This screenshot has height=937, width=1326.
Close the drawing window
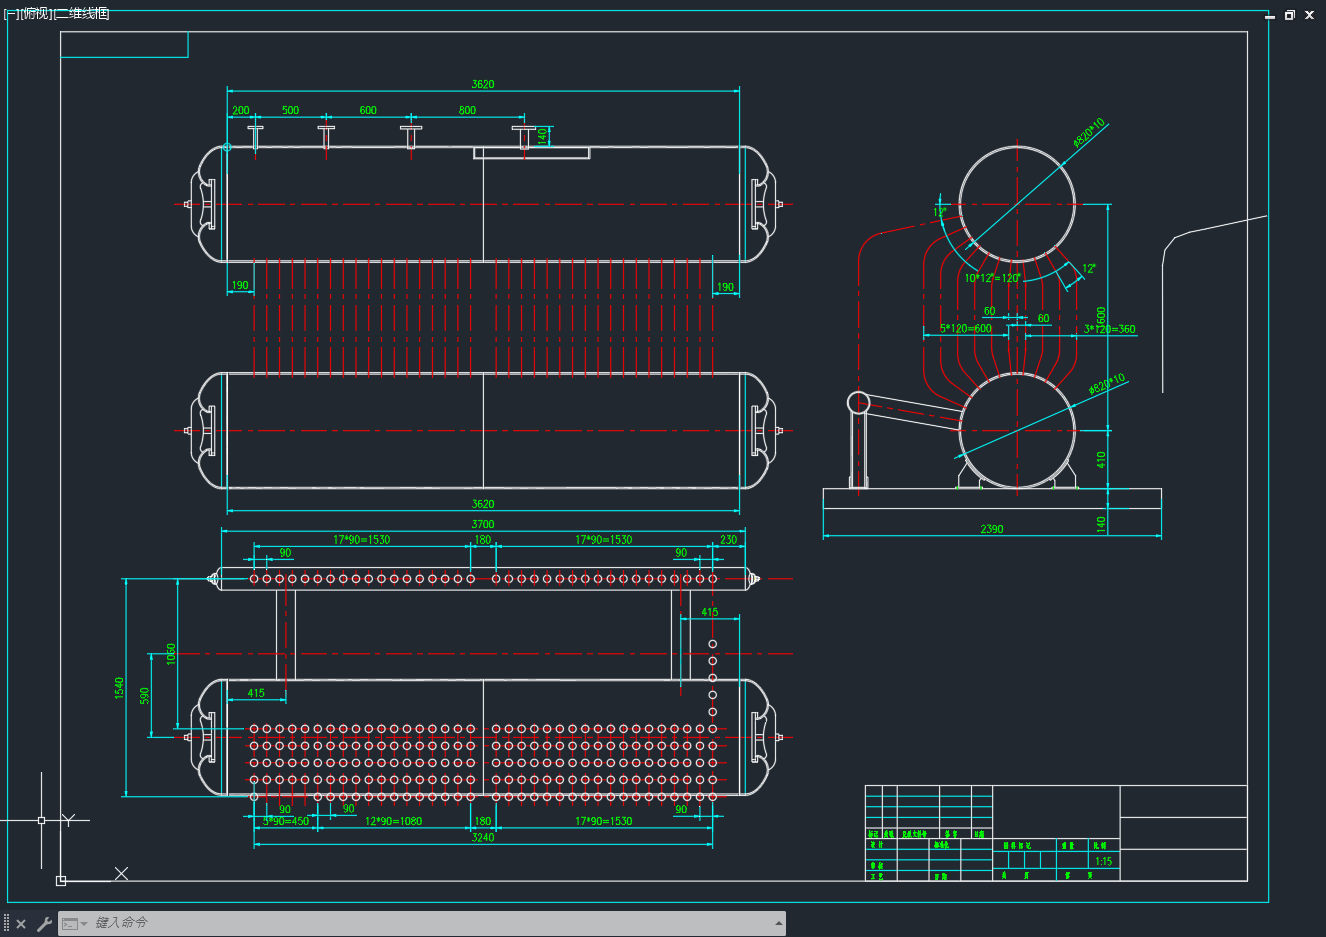[1310, 15]
